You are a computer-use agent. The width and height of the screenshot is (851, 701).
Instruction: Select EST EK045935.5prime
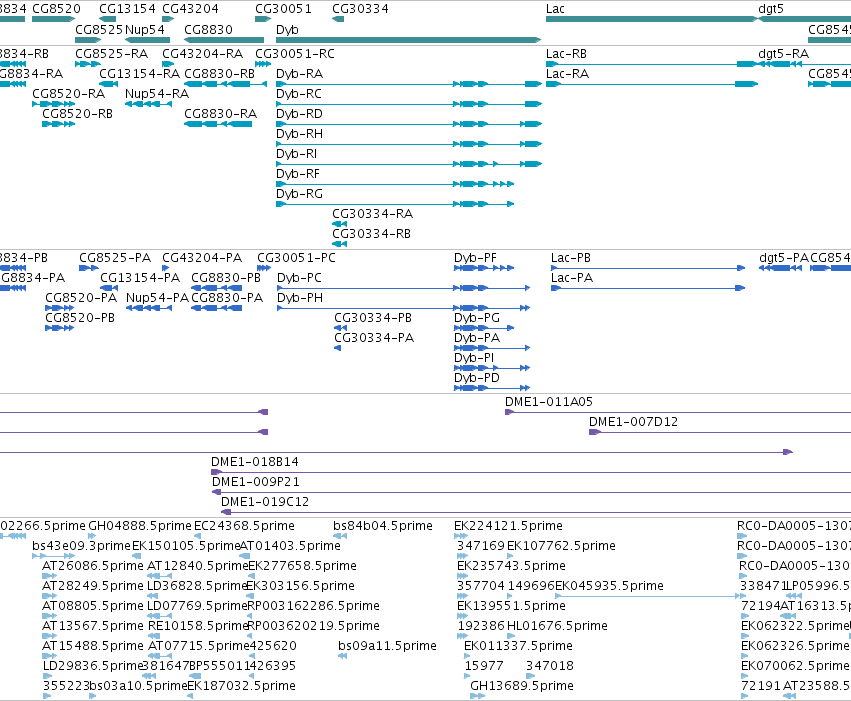tap(609, 587)
